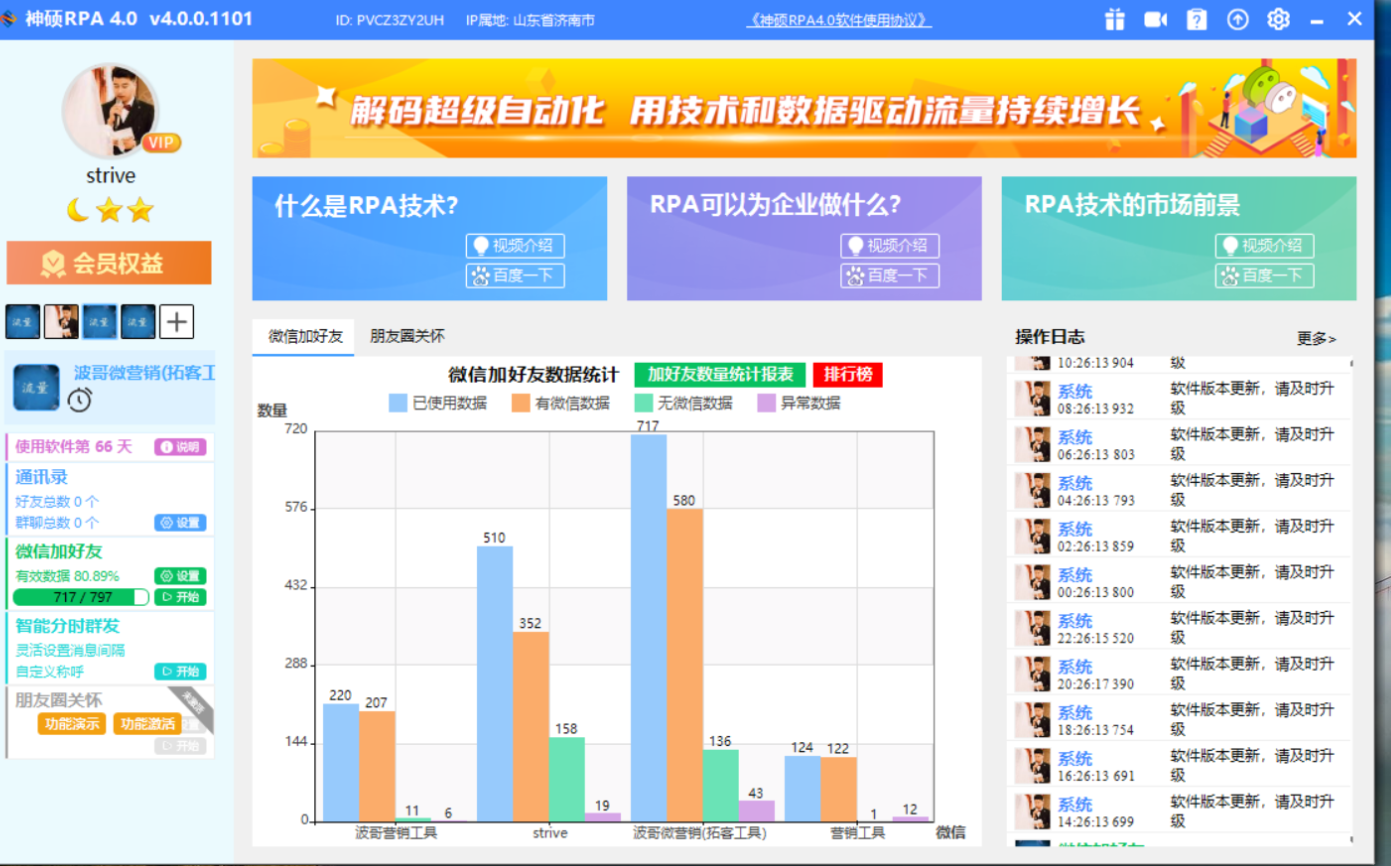Toggle 异常数据 purple legend swatch
The image size is (1391, 866).
pos(767,403)
